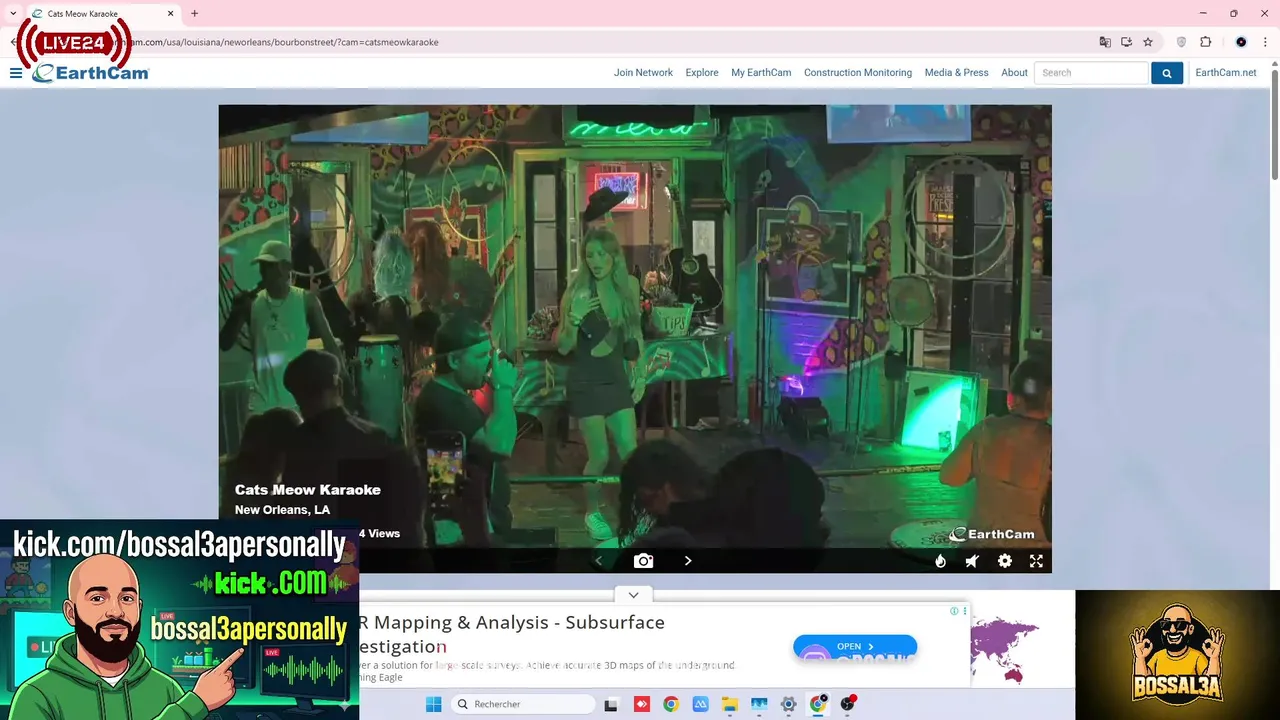Open Chrome three-dot menu
The image size is (1280, 720).
tap(1266, 42)
